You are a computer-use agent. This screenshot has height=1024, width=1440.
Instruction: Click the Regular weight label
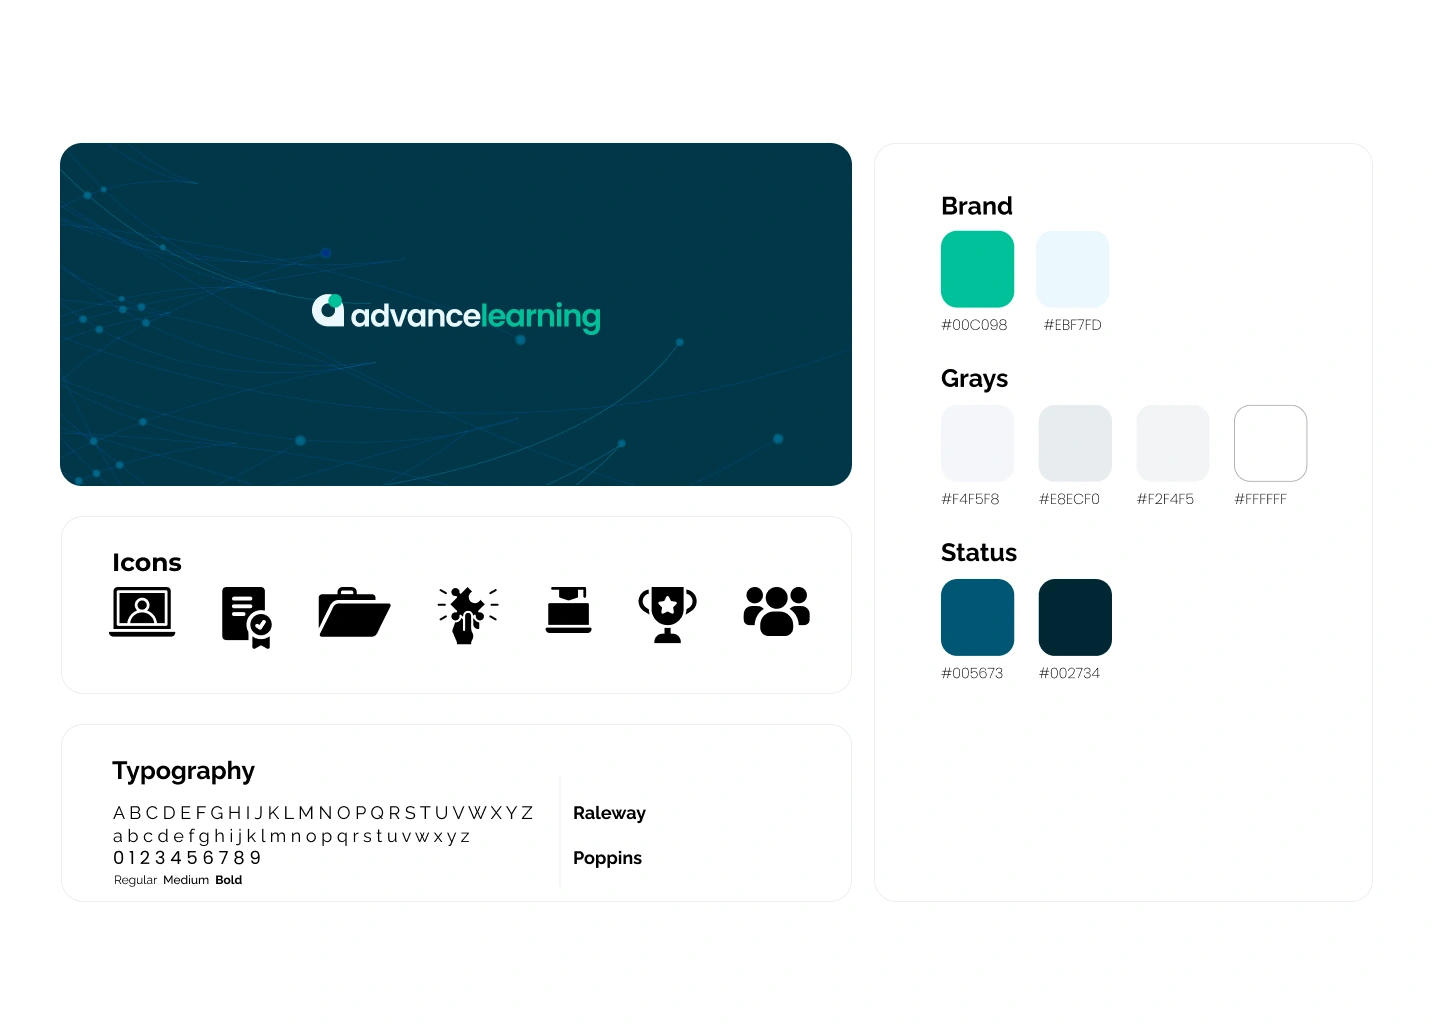click(x=135, y=880)
